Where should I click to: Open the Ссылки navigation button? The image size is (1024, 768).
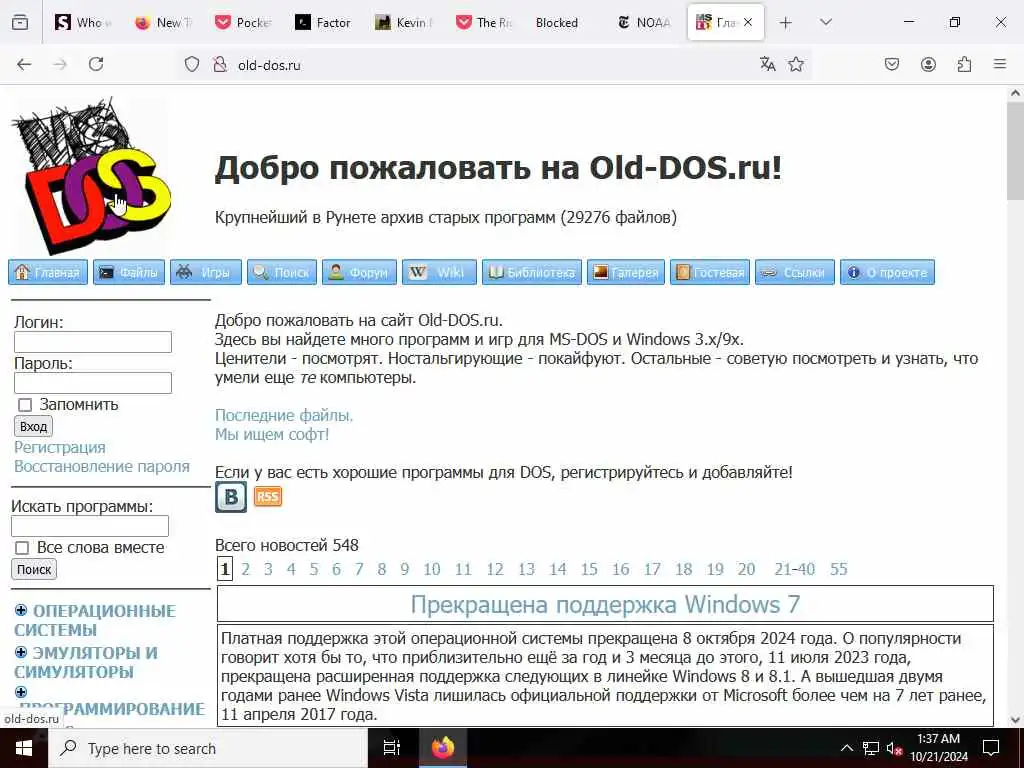(x=795, y=272)
